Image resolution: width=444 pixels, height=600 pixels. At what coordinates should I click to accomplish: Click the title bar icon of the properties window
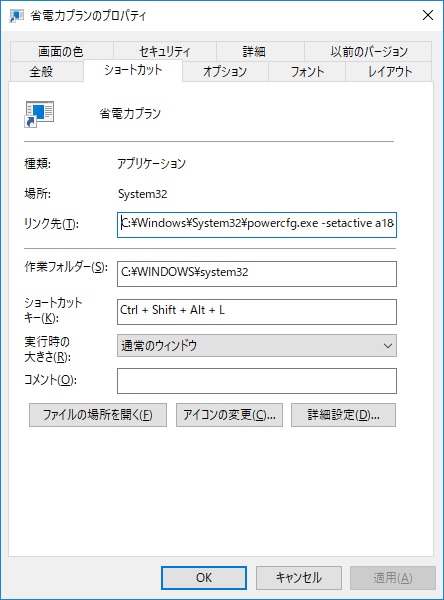(x=17, y=16)
